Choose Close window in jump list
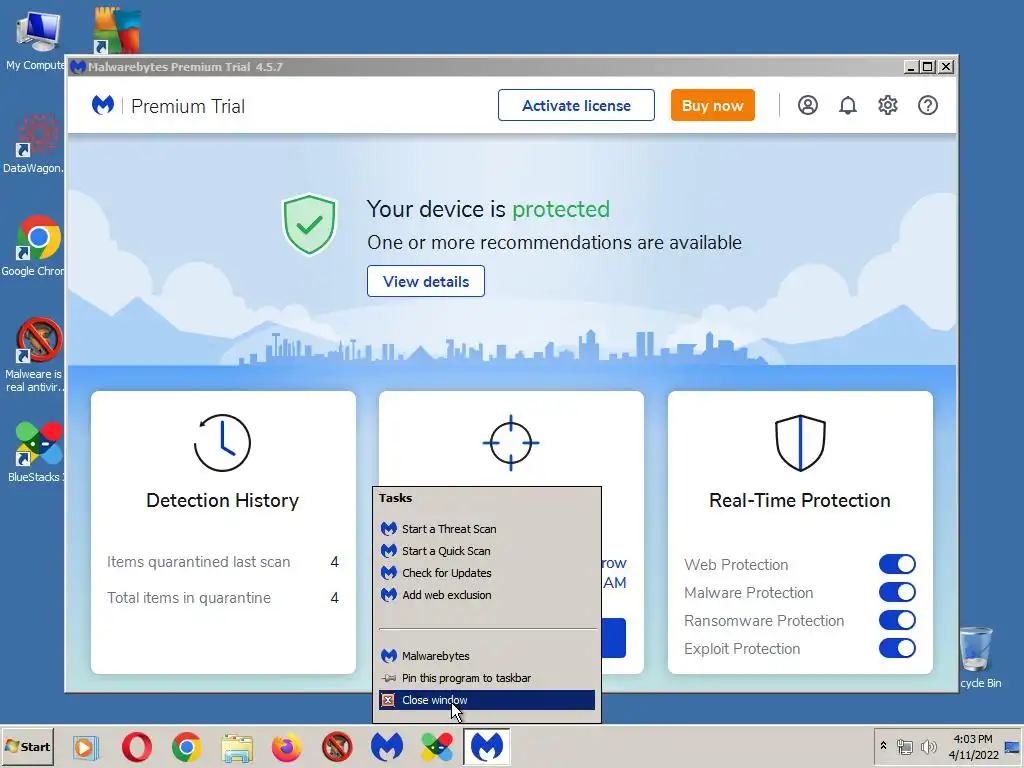 [487, 700]
